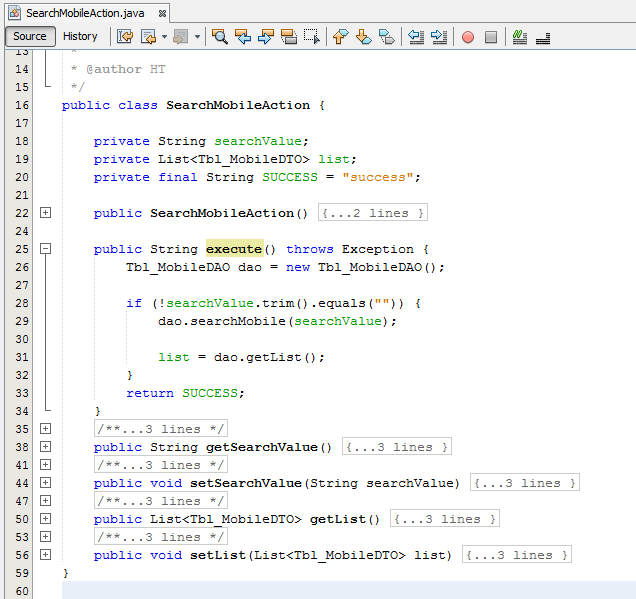Click folded Javadoc box on line 53
Image resolution: width=636 pixels, height=599 pixels.
pos(161,537)
